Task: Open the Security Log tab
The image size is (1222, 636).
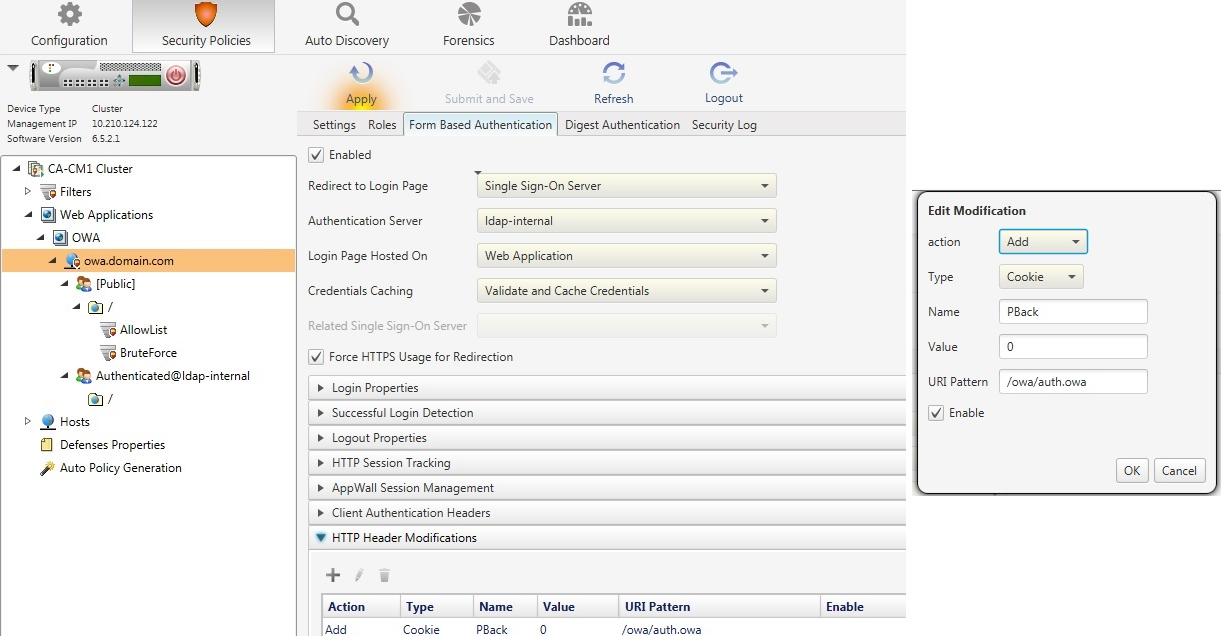Action: [723, 124]
